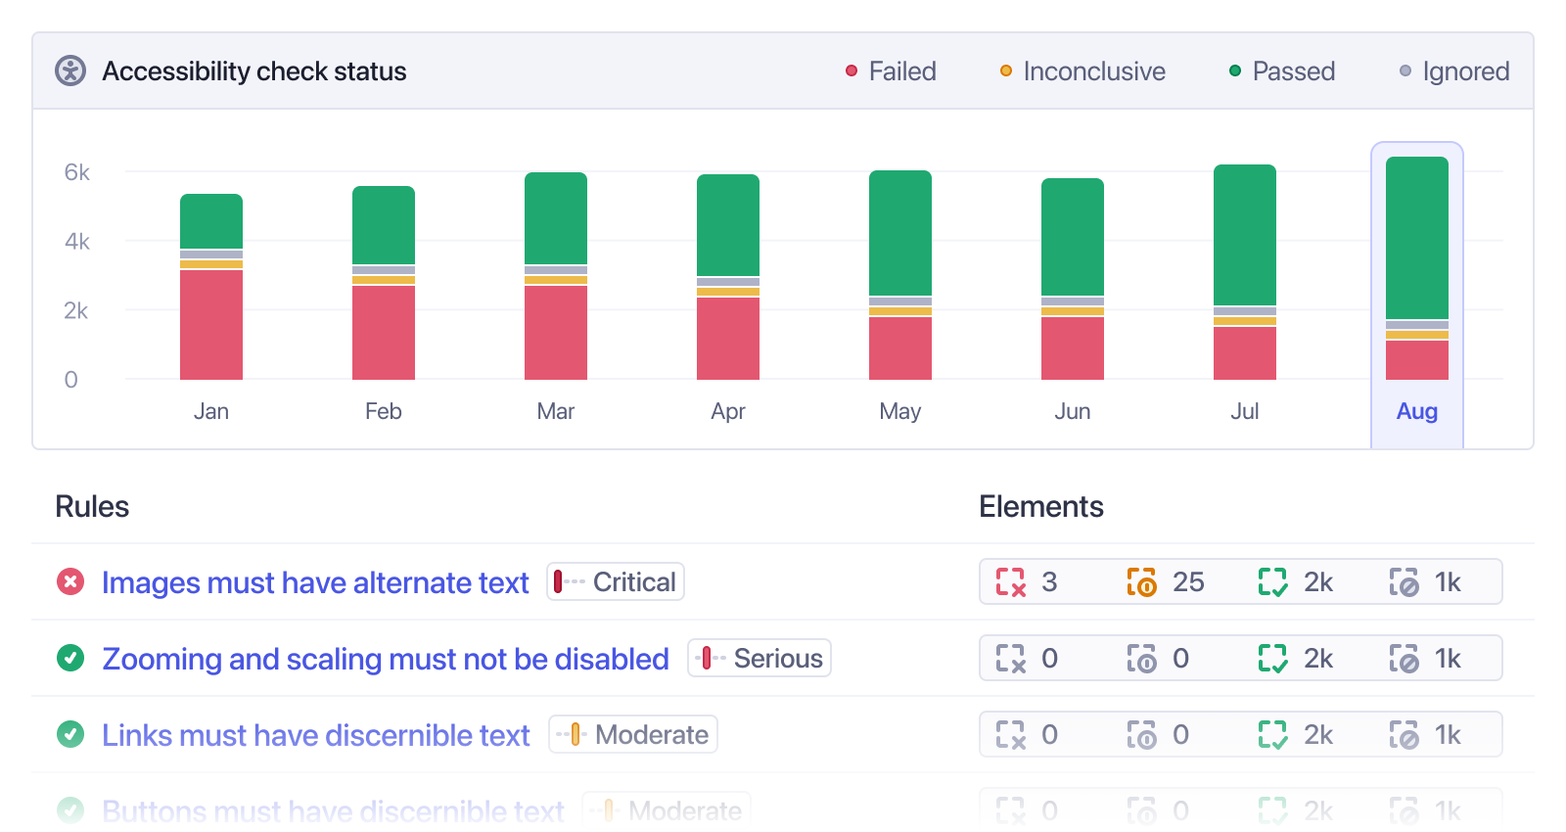Click the Moderate badge on Links rule
This screenshot has height=832, width=1566.
coord(632,734)
